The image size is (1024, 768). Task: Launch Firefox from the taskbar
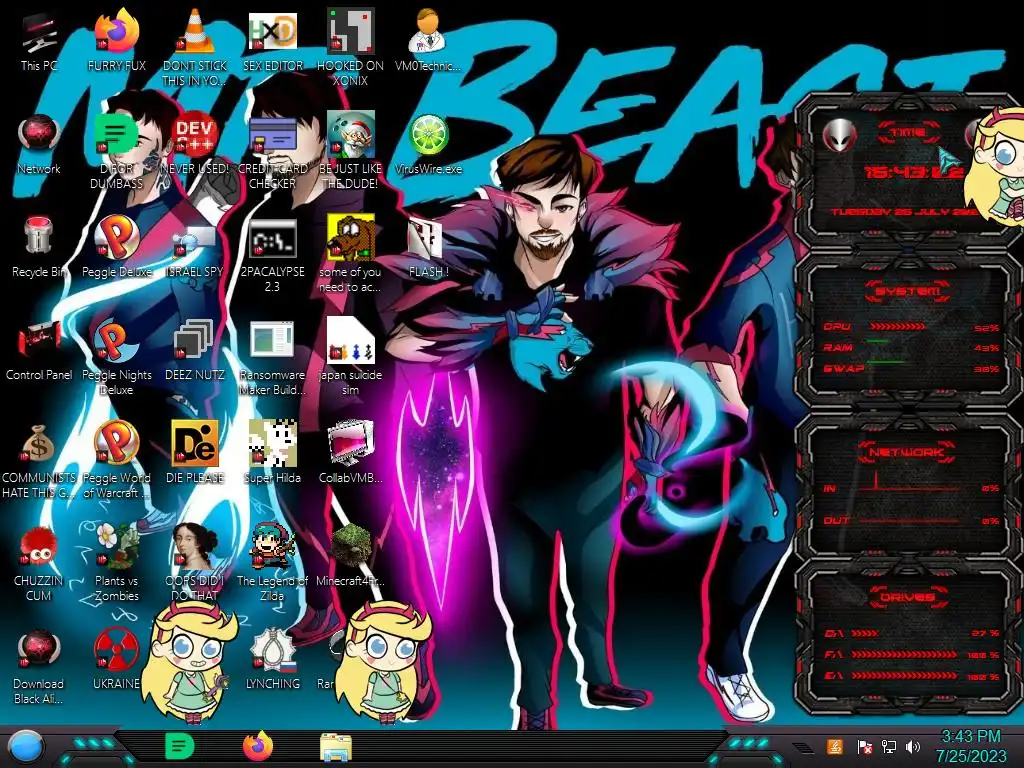(x=258, y=746)
